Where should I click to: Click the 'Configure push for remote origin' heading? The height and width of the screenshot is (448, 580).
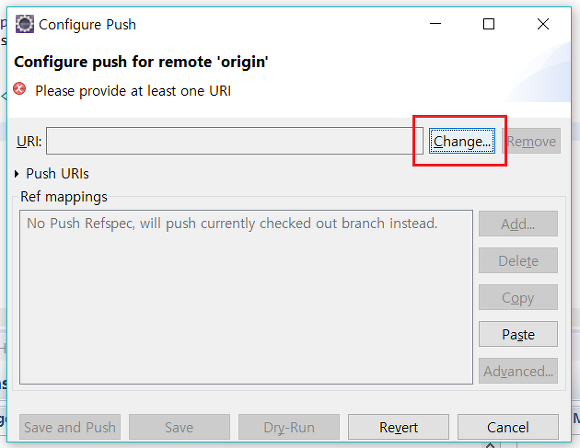(x=141, y=62)
